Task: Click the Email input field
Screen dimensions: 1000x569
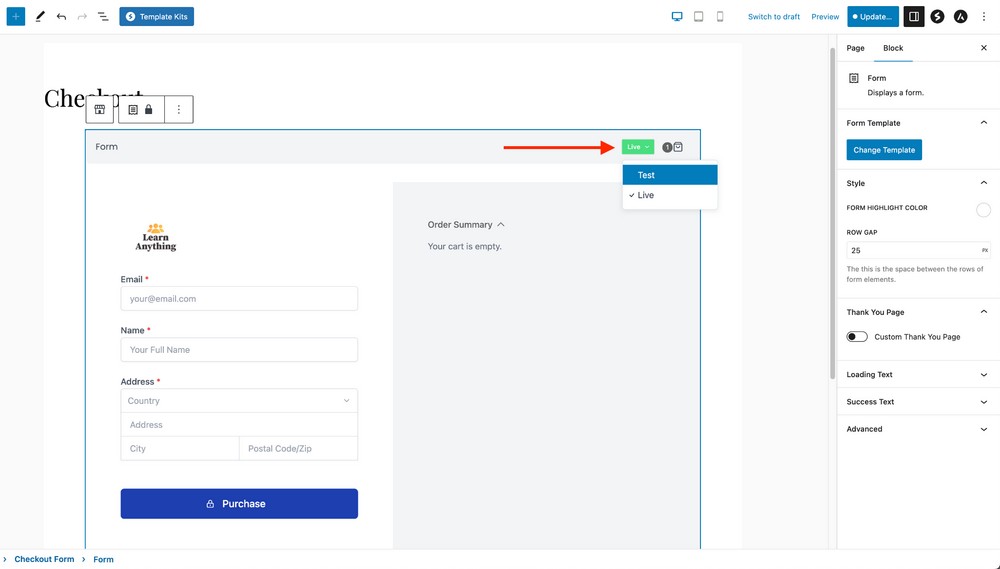Action: click(x=239, y=299)
